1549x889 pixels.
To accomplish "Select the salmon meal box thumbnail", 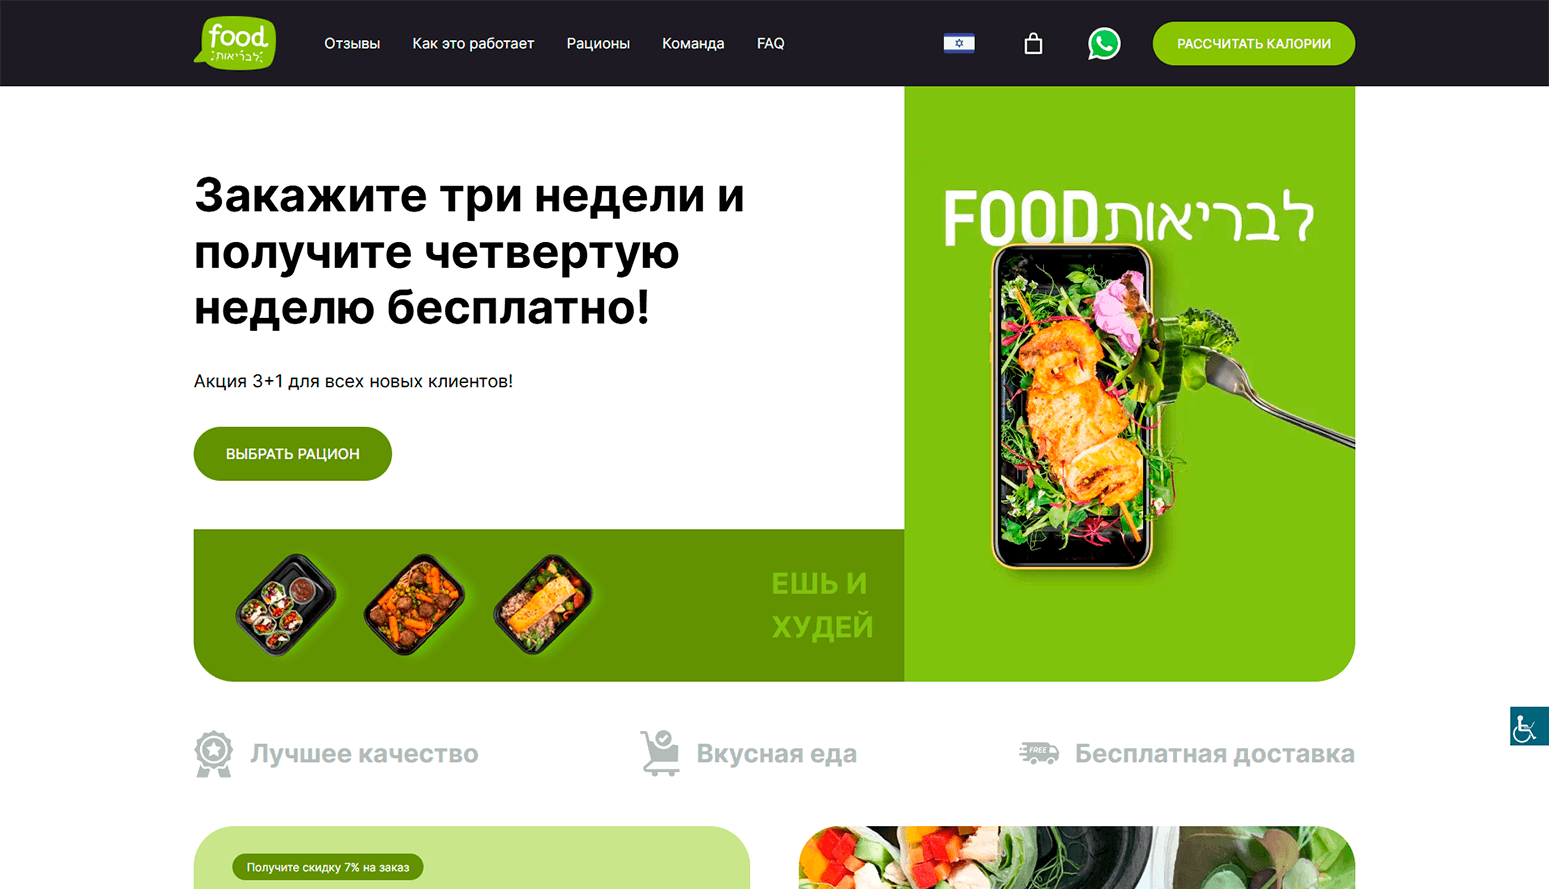I will pos(543,604).
